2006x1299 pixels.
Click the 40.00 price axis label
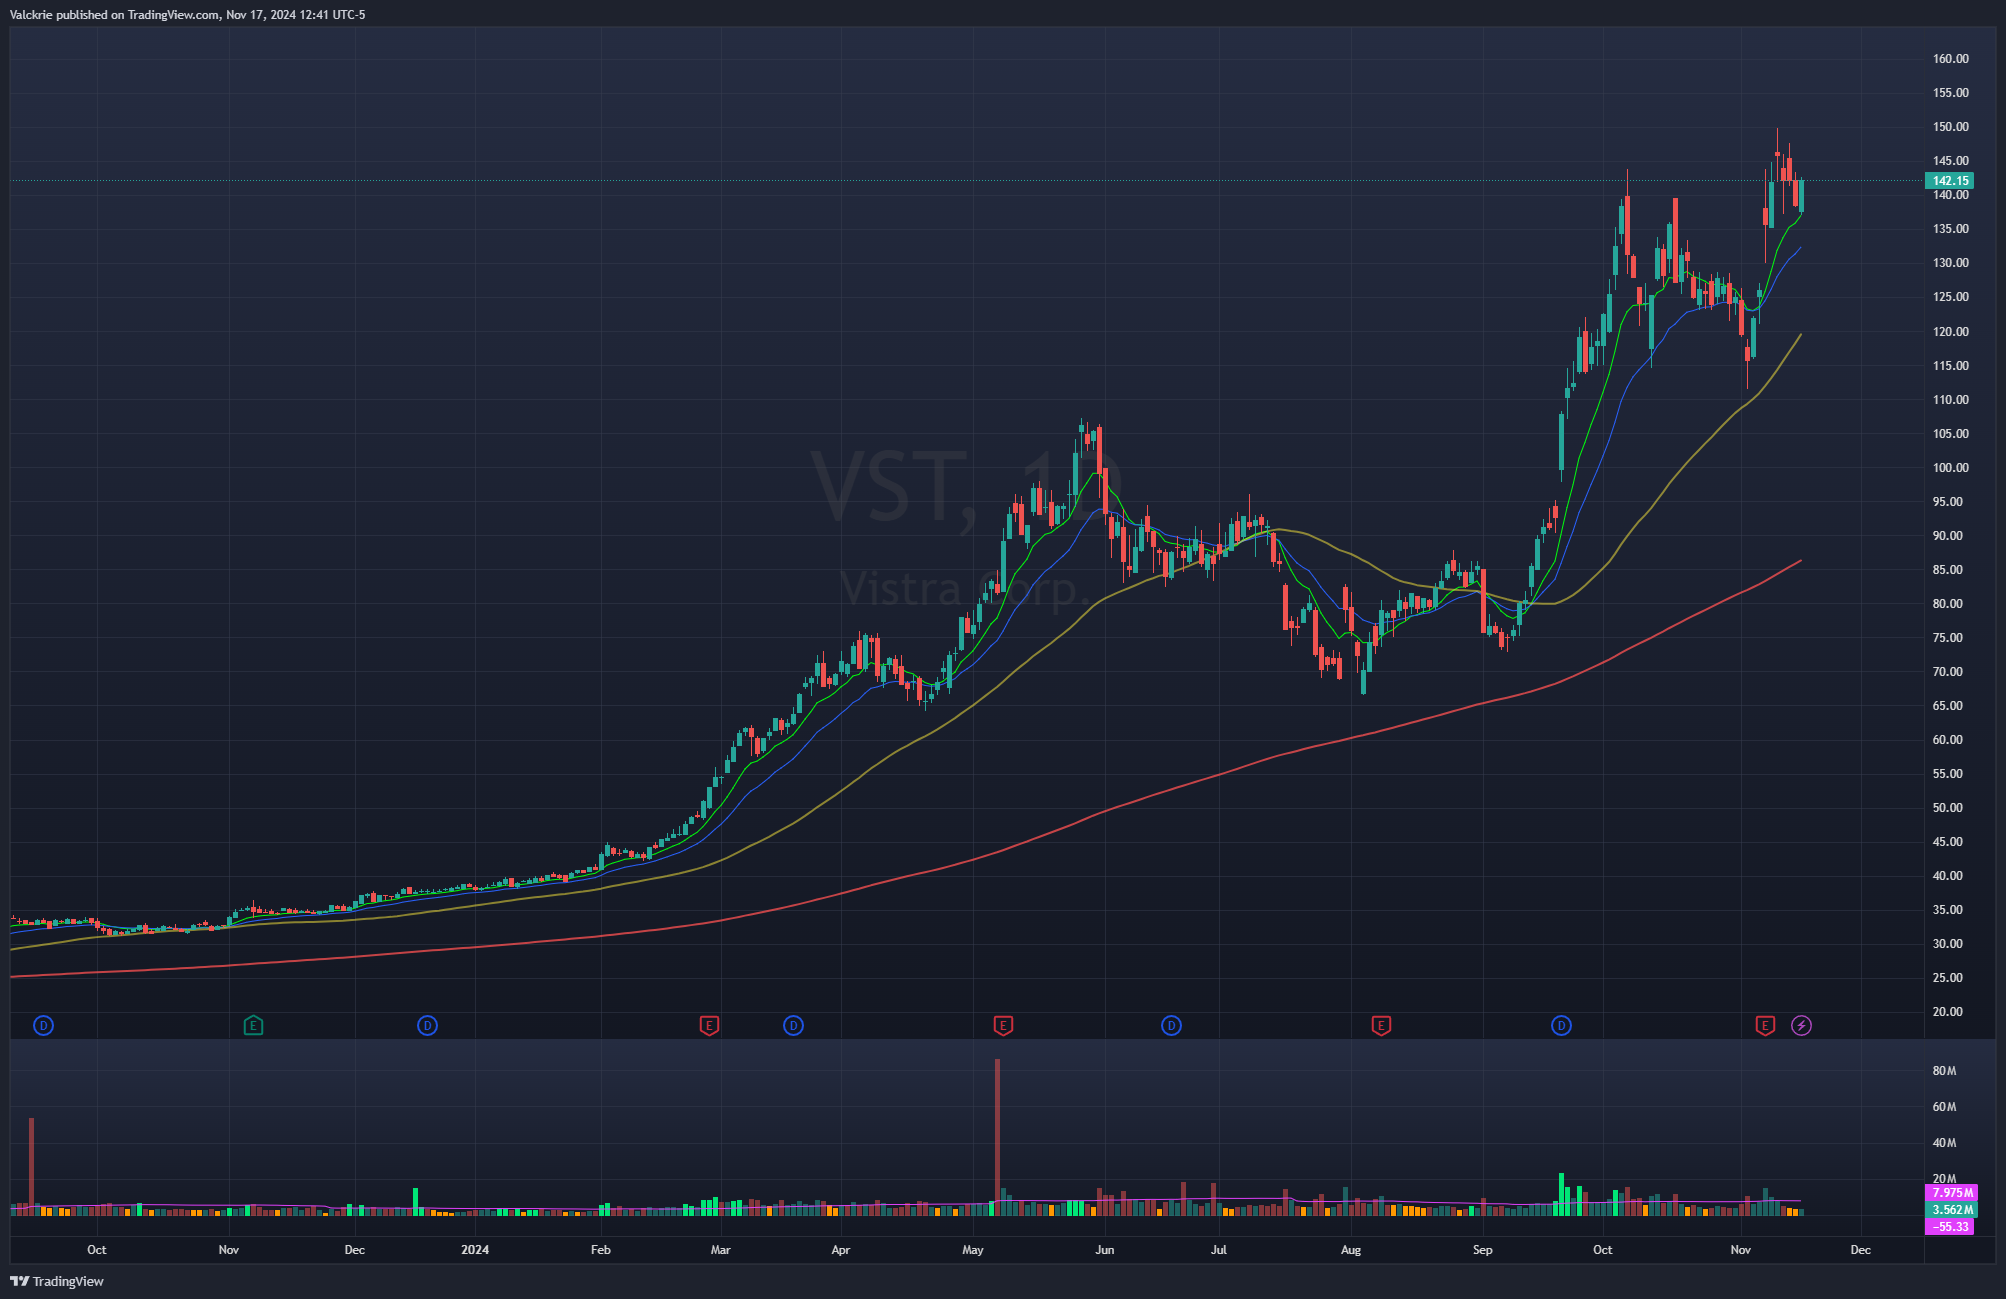point(1950,876)
